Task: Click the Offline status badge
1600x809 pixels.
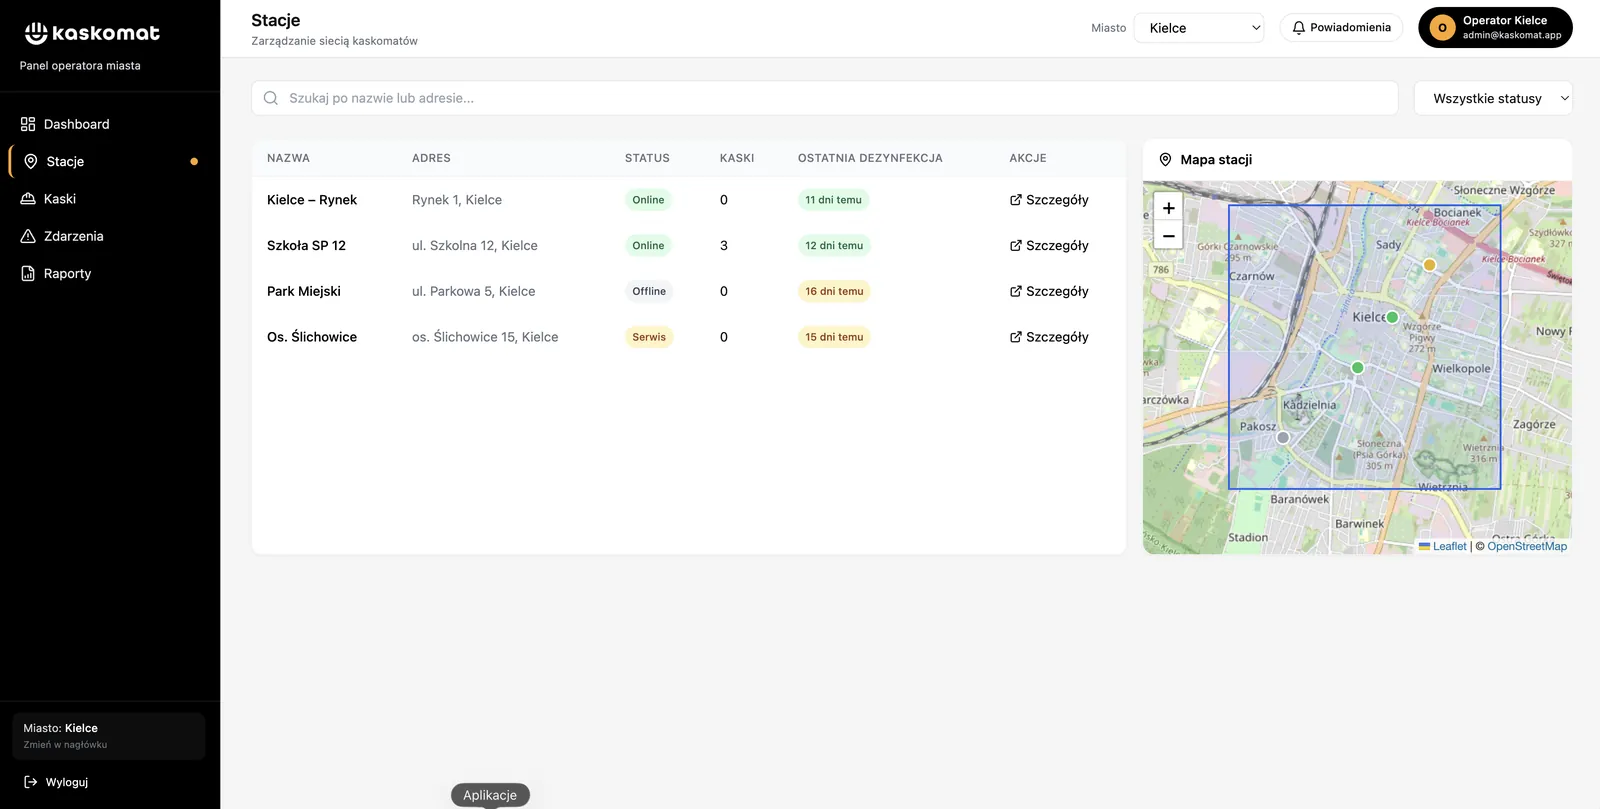Action: click(649, 292)
